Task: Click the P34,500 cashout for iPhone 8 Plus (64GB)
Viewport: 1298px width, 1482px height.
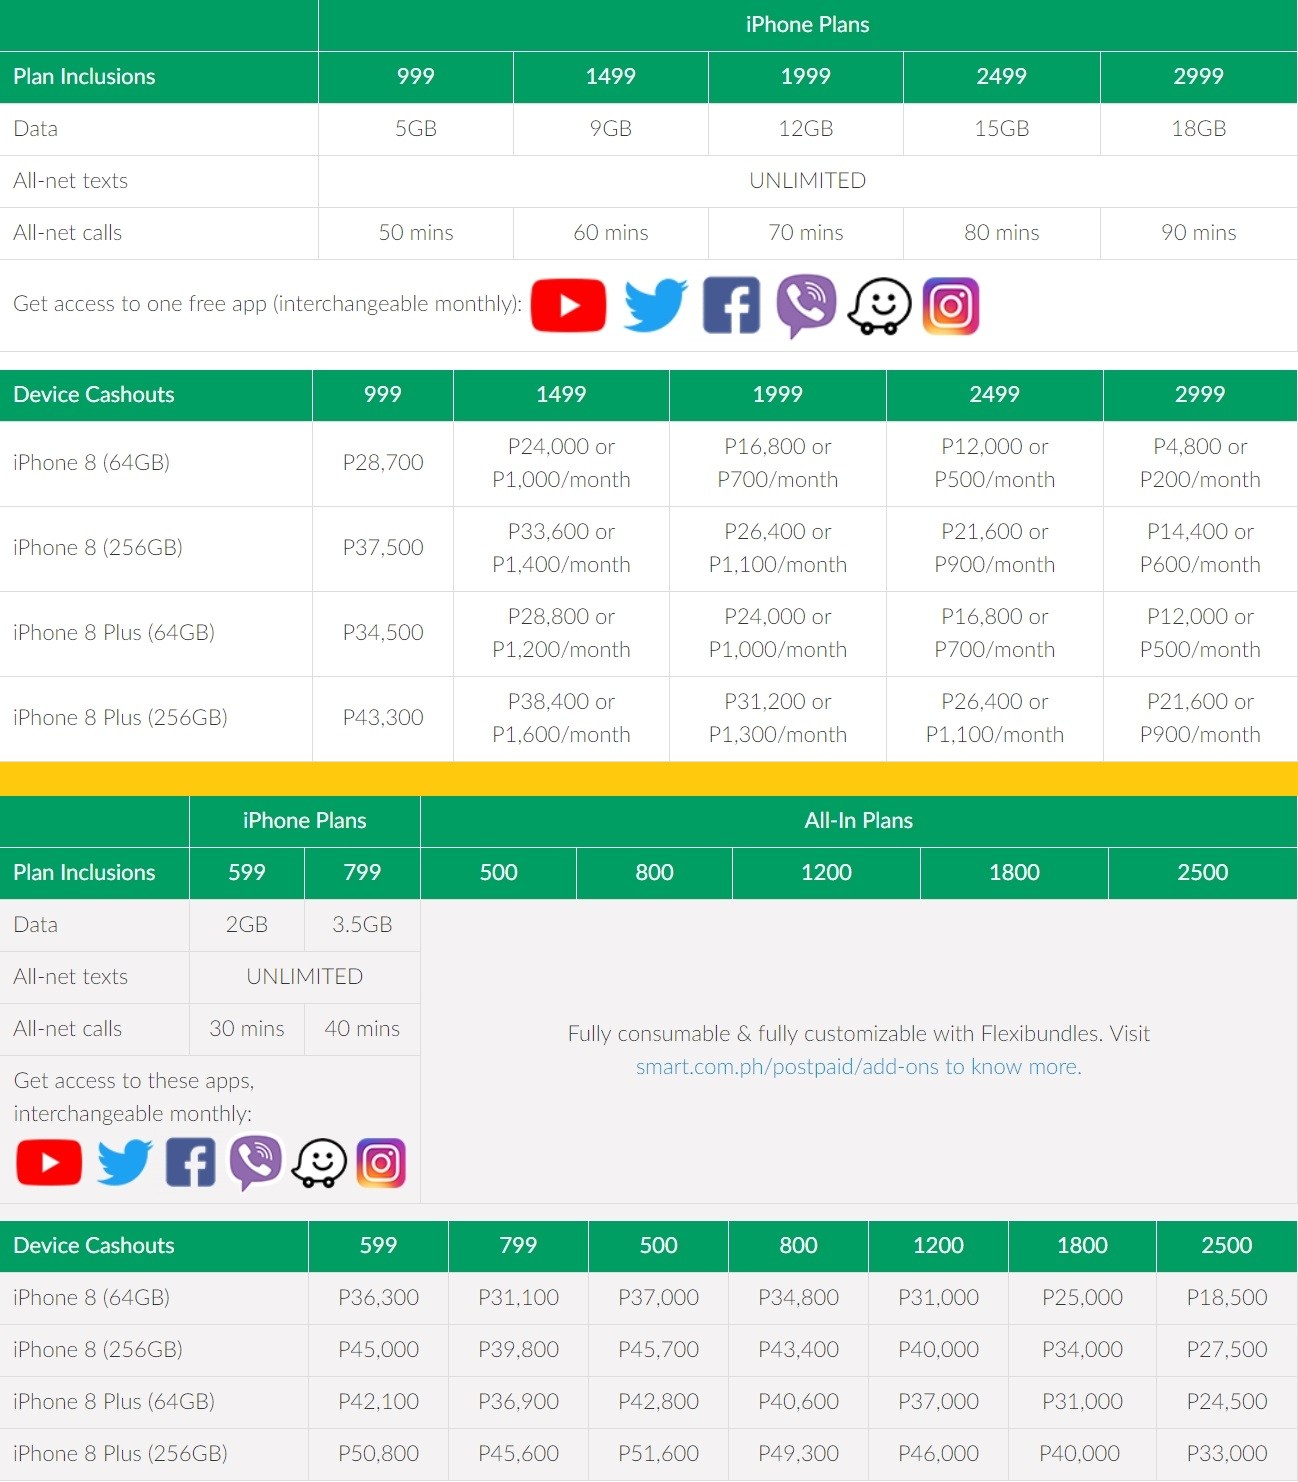Action: 383,633
